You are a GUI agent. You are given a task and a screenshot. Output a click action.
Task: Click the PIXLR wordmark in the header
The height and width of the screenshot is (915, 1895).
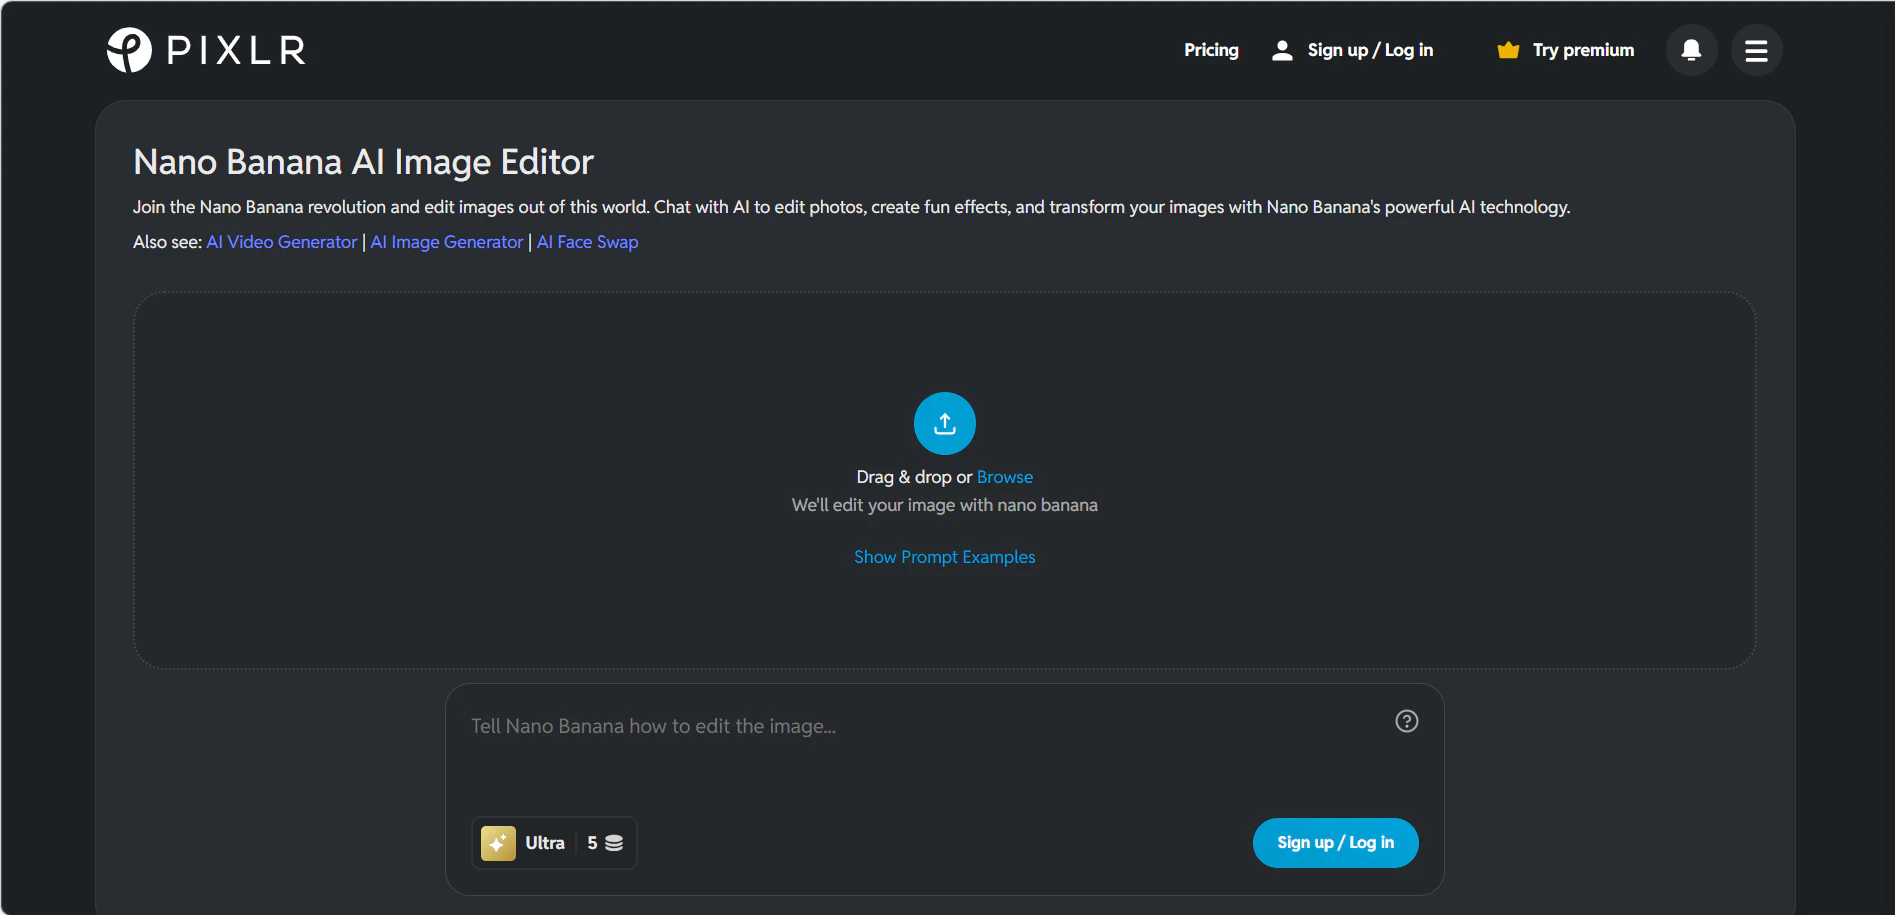(x=236, y=50)
